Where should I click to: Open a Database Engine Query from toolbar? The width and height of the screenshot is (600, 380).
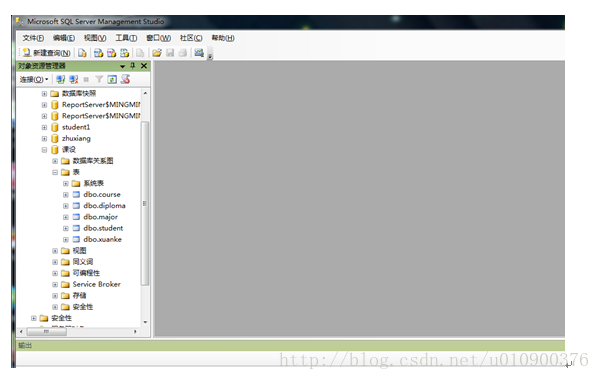(82, 53)
